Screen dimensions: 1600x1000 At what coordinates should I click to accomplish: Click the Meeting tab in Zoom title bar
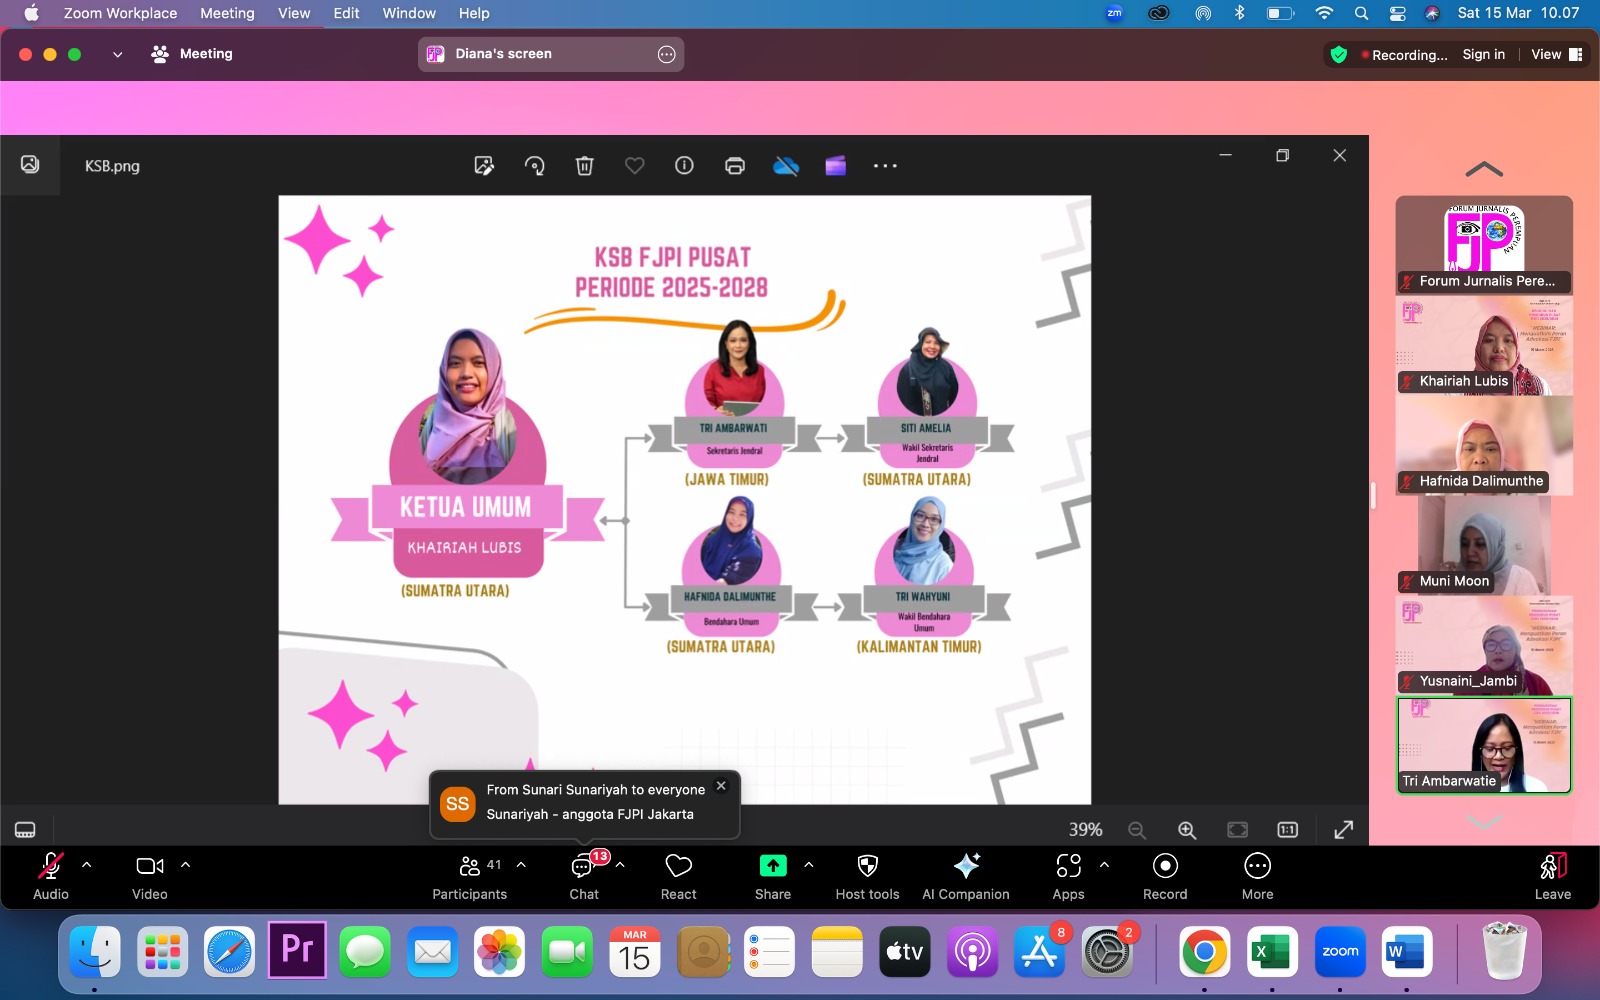pos(192,54)
